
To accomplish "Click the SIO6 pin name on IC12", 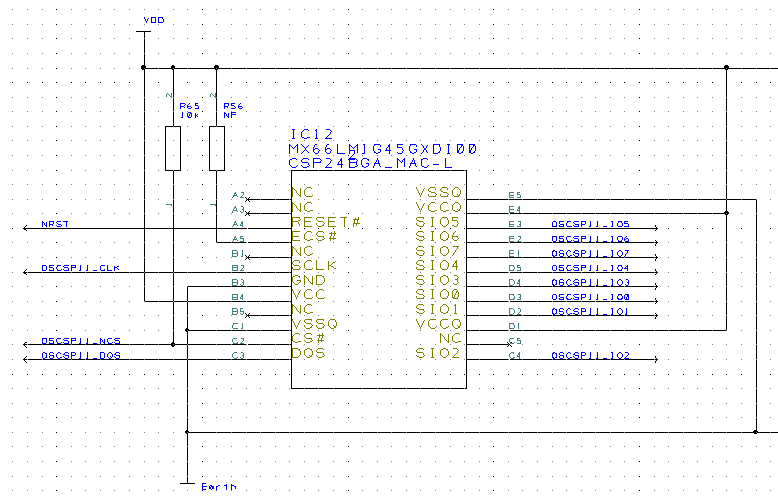I will (438, 236).
